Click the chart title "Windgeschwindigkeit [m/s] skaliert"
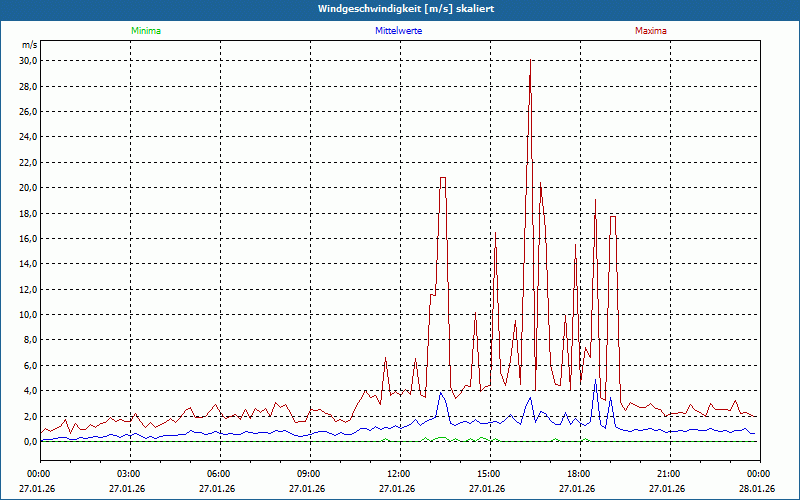Viewport: 800px width, 500px height. pos(406,9)
